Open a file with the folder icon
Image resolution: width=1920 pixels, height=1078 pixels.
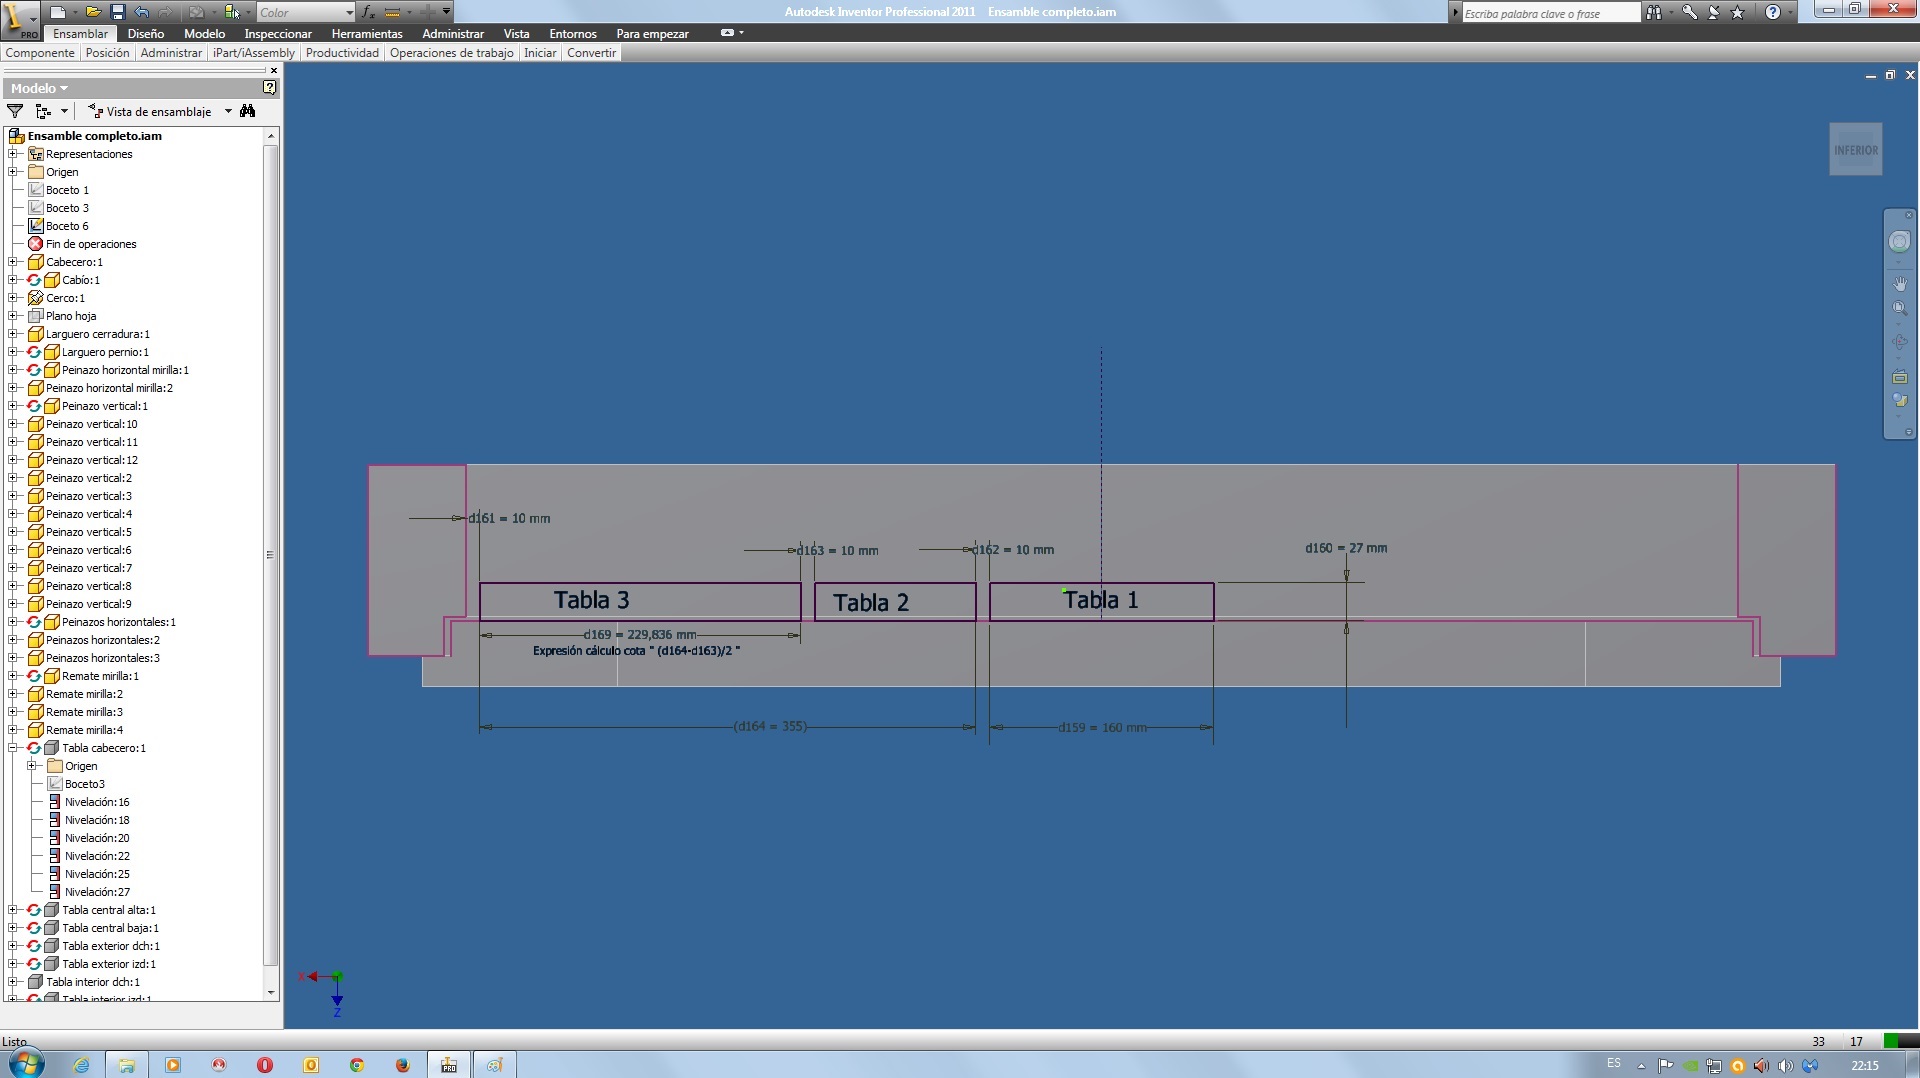tap(93, 12)
